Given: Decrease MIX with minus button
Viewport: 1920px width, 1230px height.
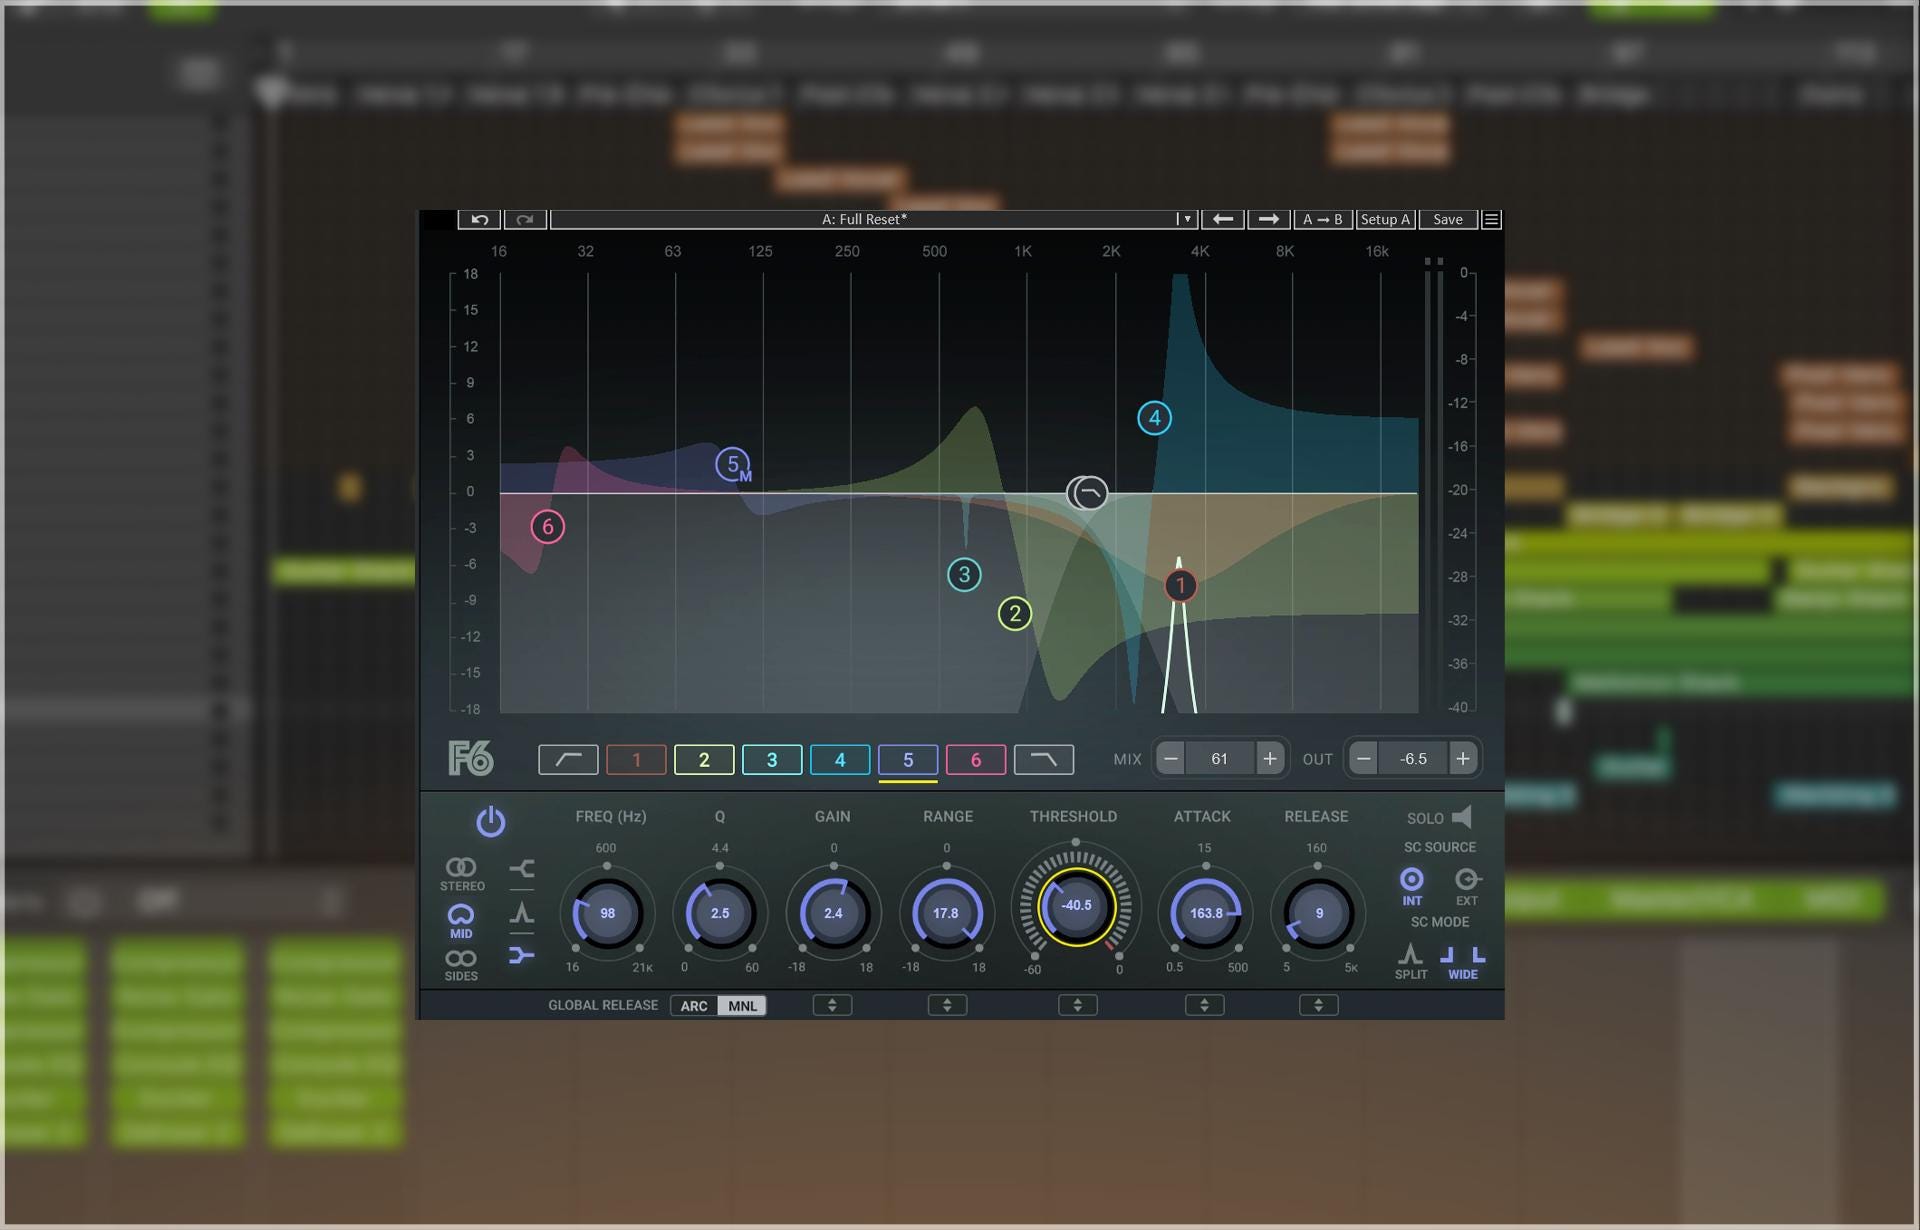Looking at the screenshot, I should point(1170,758).
